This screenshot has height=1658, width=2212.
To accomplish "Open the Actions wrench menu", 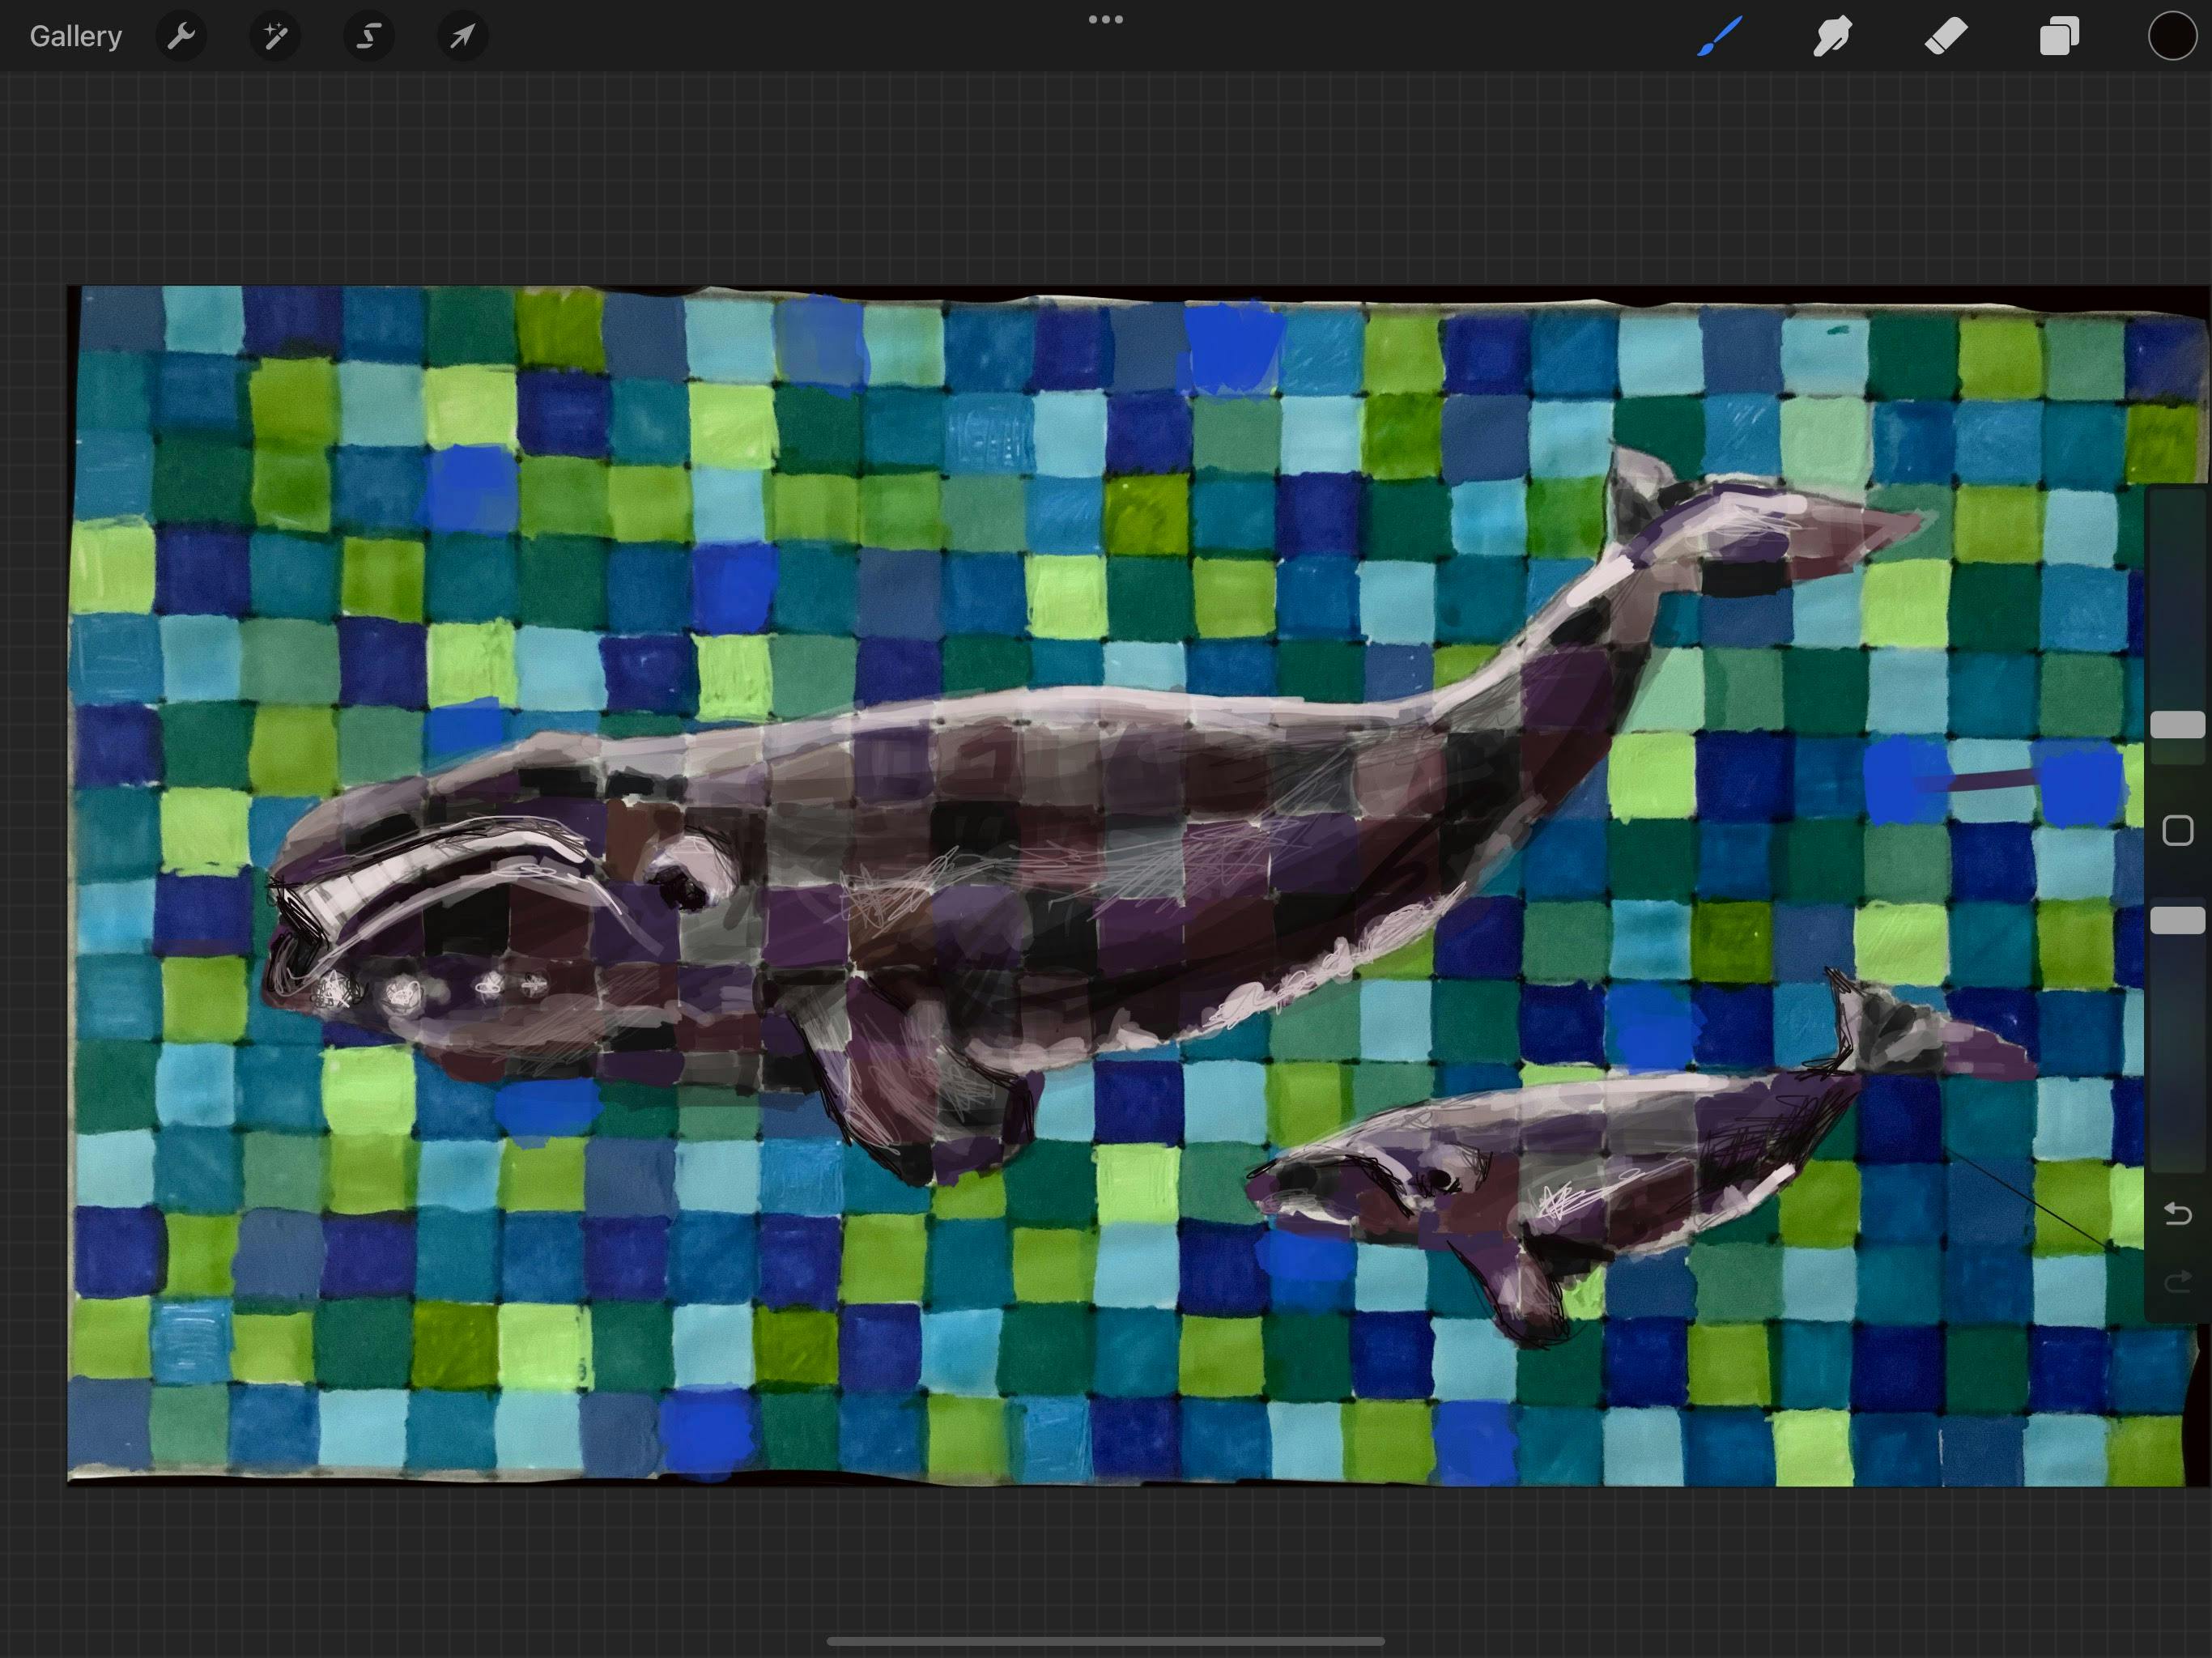I will 181,37.
